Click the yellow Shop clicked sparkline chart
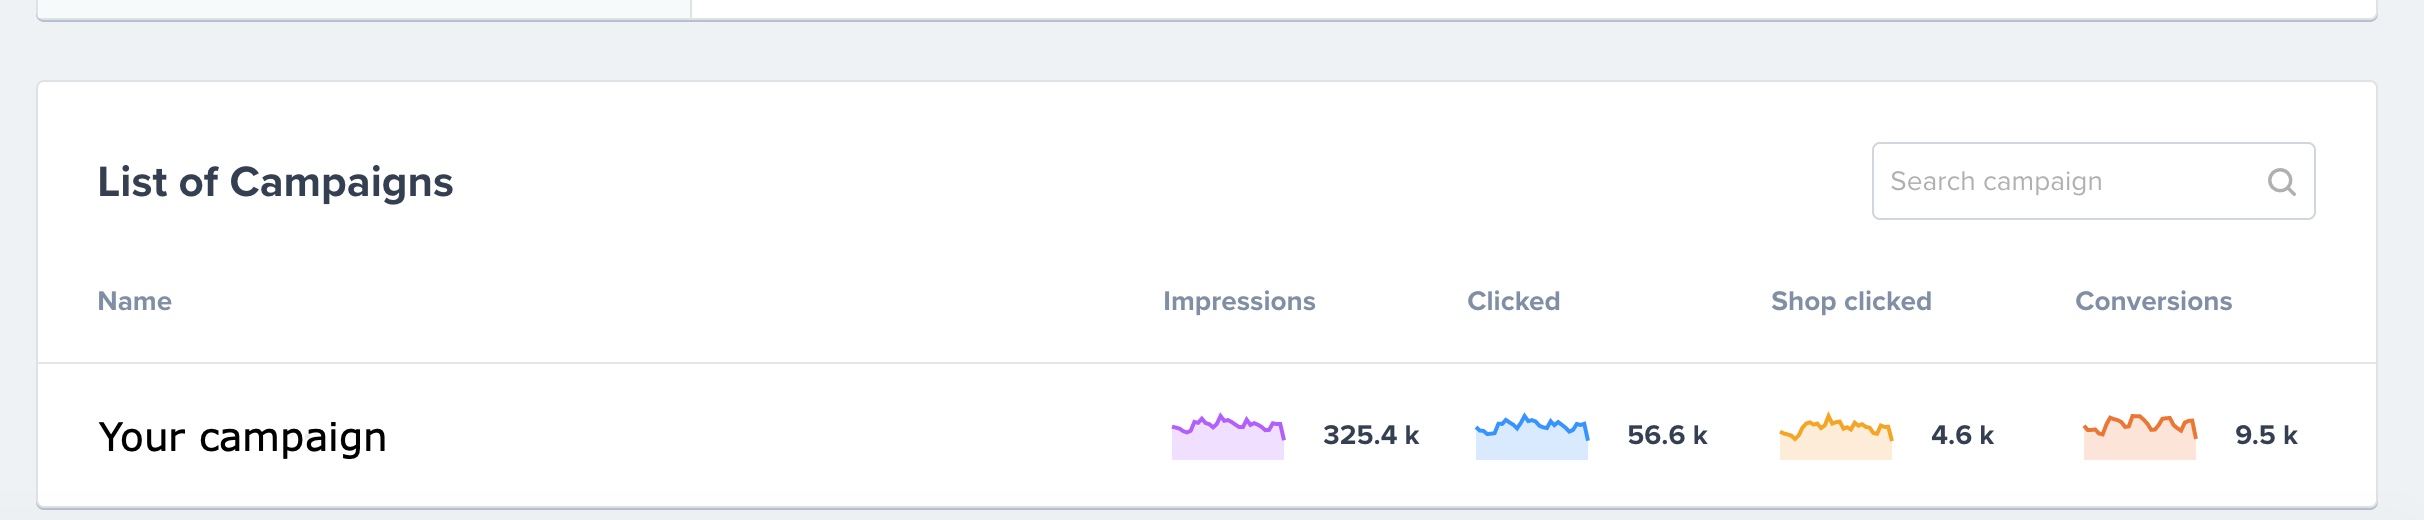 coord(1836,436)
